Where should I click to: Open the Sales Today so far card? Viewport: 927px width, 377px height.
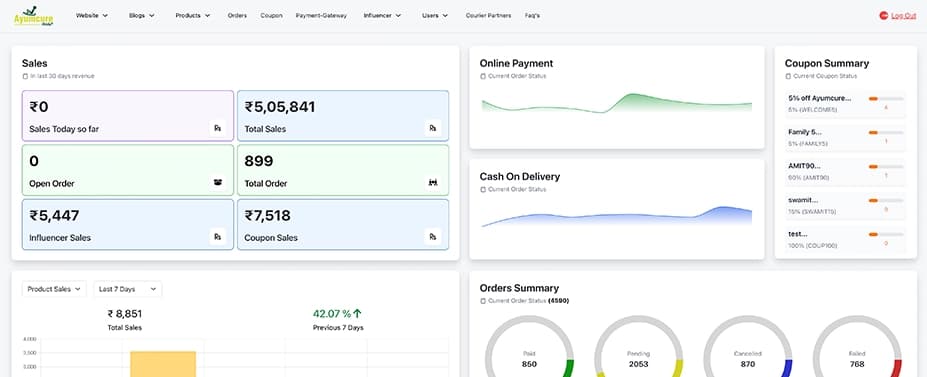pyautogui.click(x=128, y=116)
